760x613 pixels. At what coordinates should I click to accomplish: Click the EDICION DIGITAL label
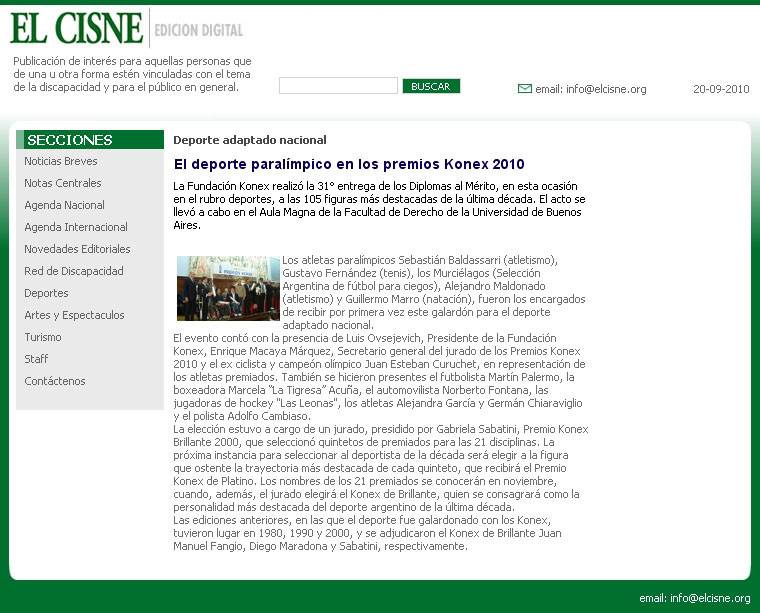(x=199, y=31)
